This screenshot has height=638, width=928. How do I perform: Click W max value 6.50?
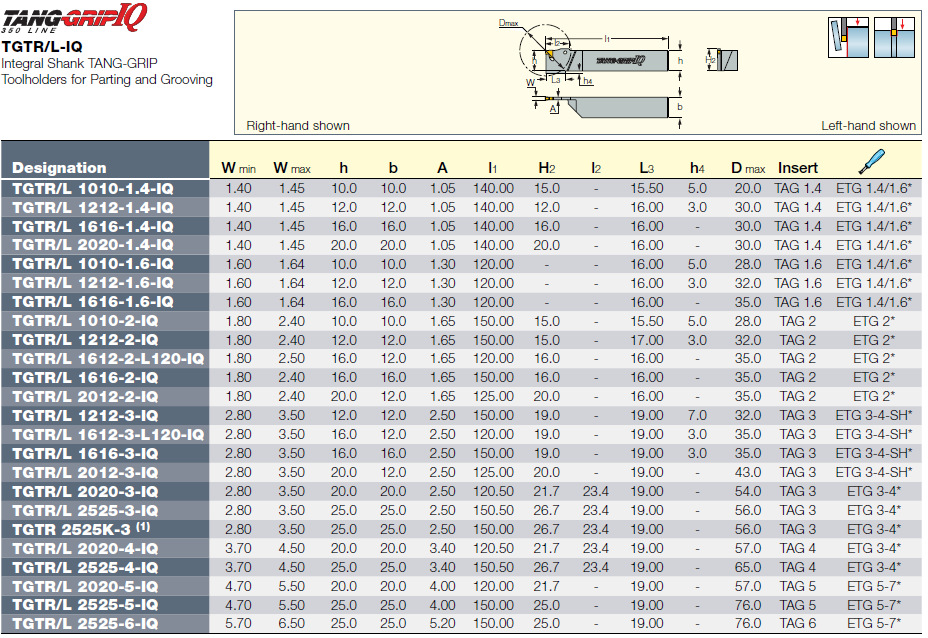292,623
